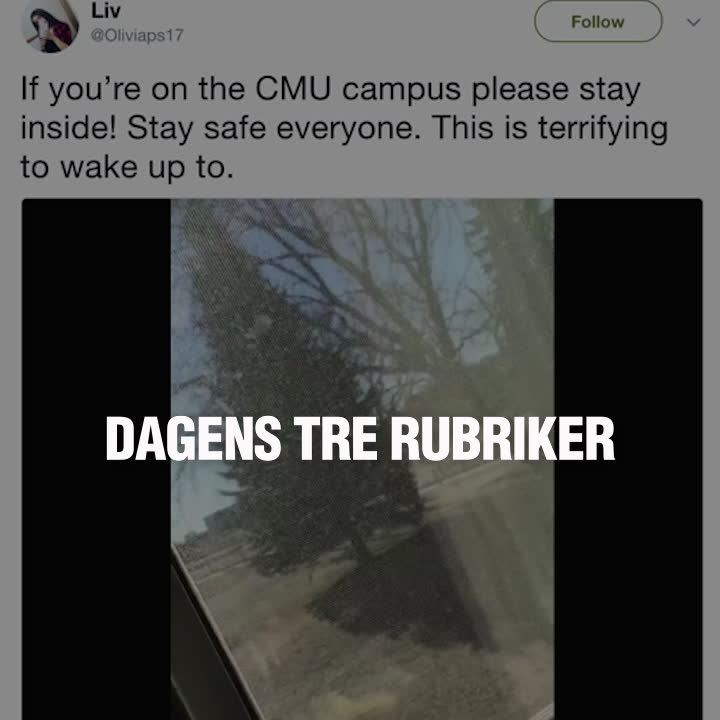Open the chevron menu beside Follow
The width and height of the screenshot is (720, 720).
click(x=693, y=22)
